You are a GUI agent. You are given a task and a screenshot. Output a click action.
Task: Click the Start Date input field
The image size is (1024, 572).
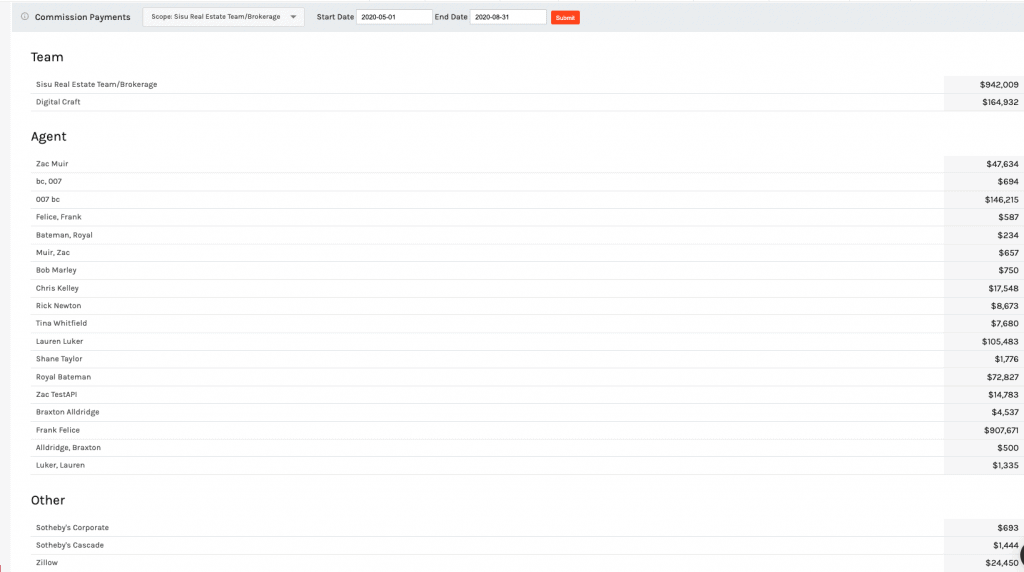click(394, 17)
